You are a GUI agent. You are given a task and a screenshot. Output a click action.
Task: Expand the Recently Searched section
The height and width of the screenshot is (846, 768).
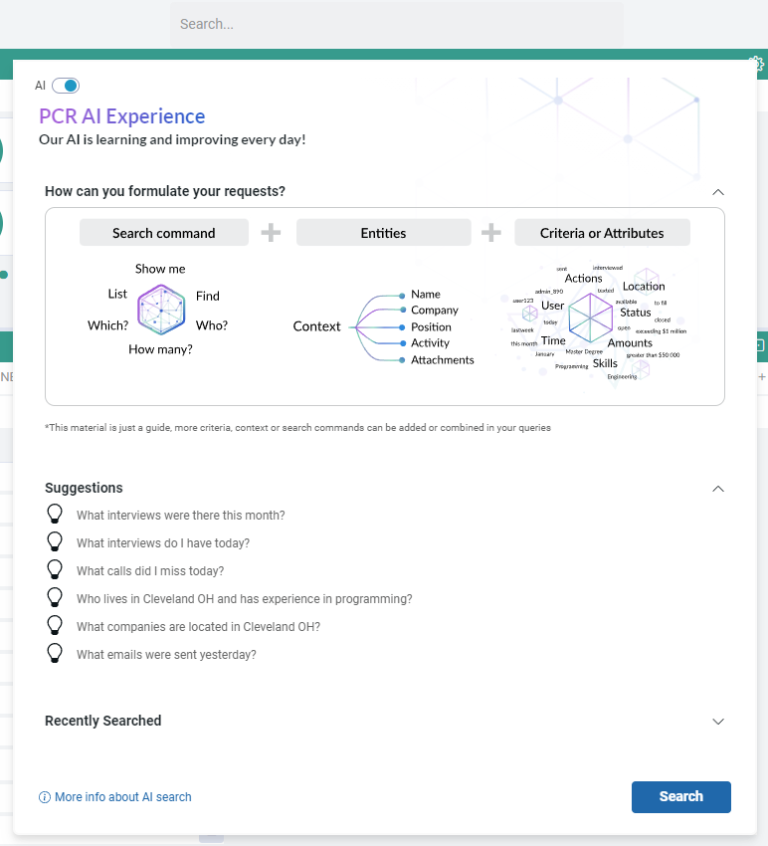pos(718,721)
